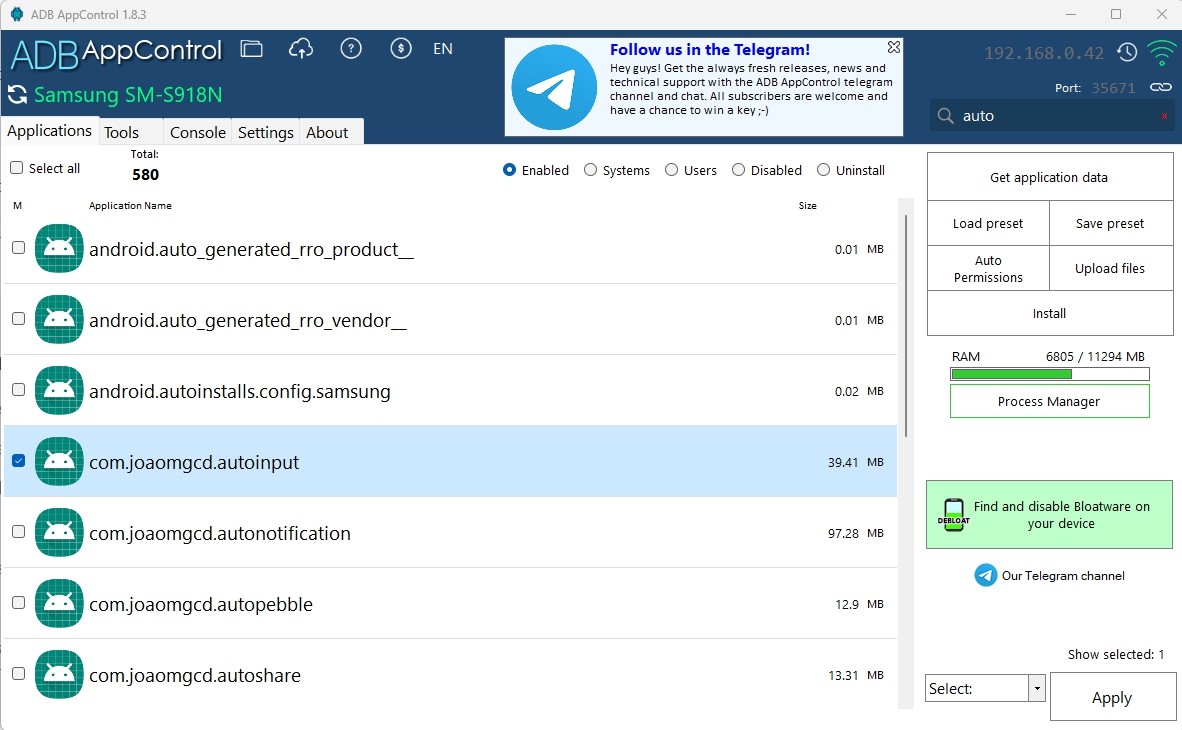Click android.auto_generated_rro_vendor__ app icon
The image size is (1182, 730).
[x=59, y=319]
